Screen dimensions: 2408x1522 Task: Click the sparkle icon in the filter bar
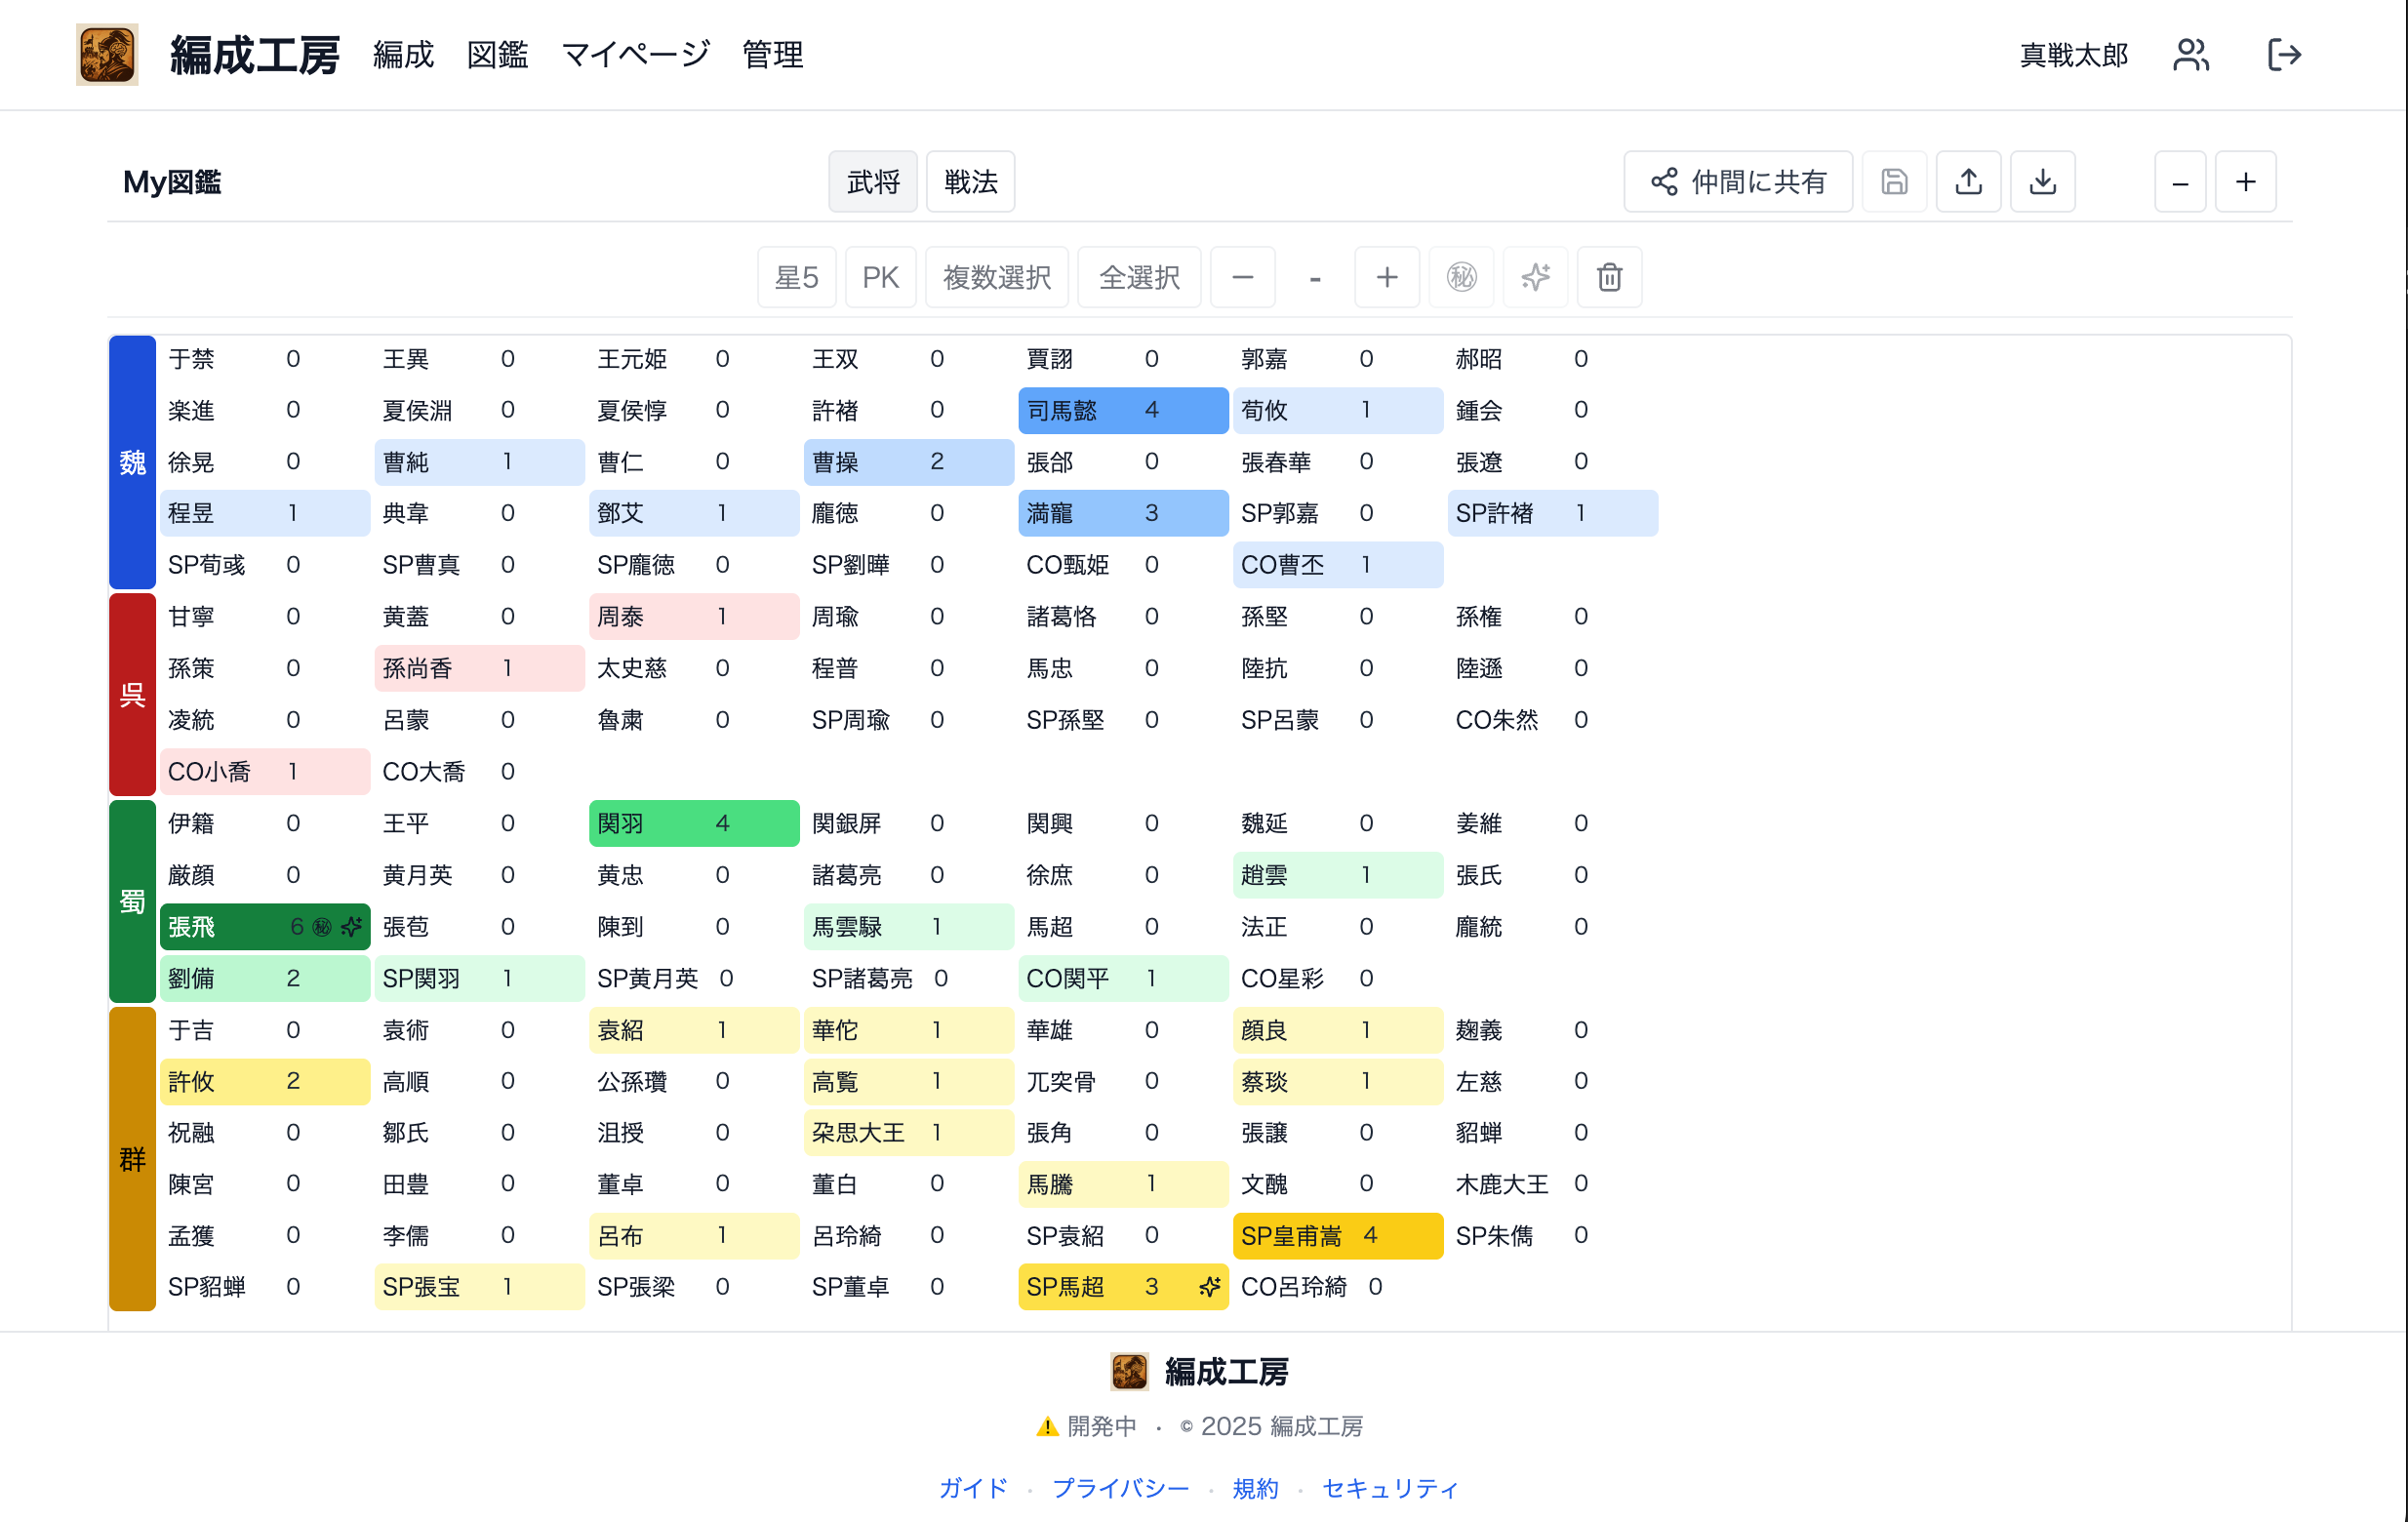pyautogui.click(x=1535, y=277)
